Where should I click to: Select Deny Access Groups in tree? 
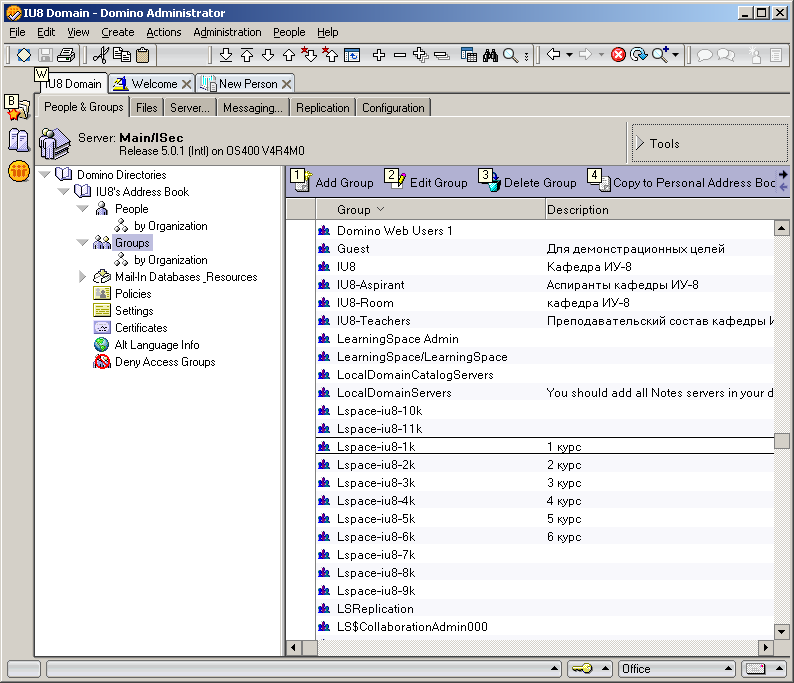click(x=155, y=361)
